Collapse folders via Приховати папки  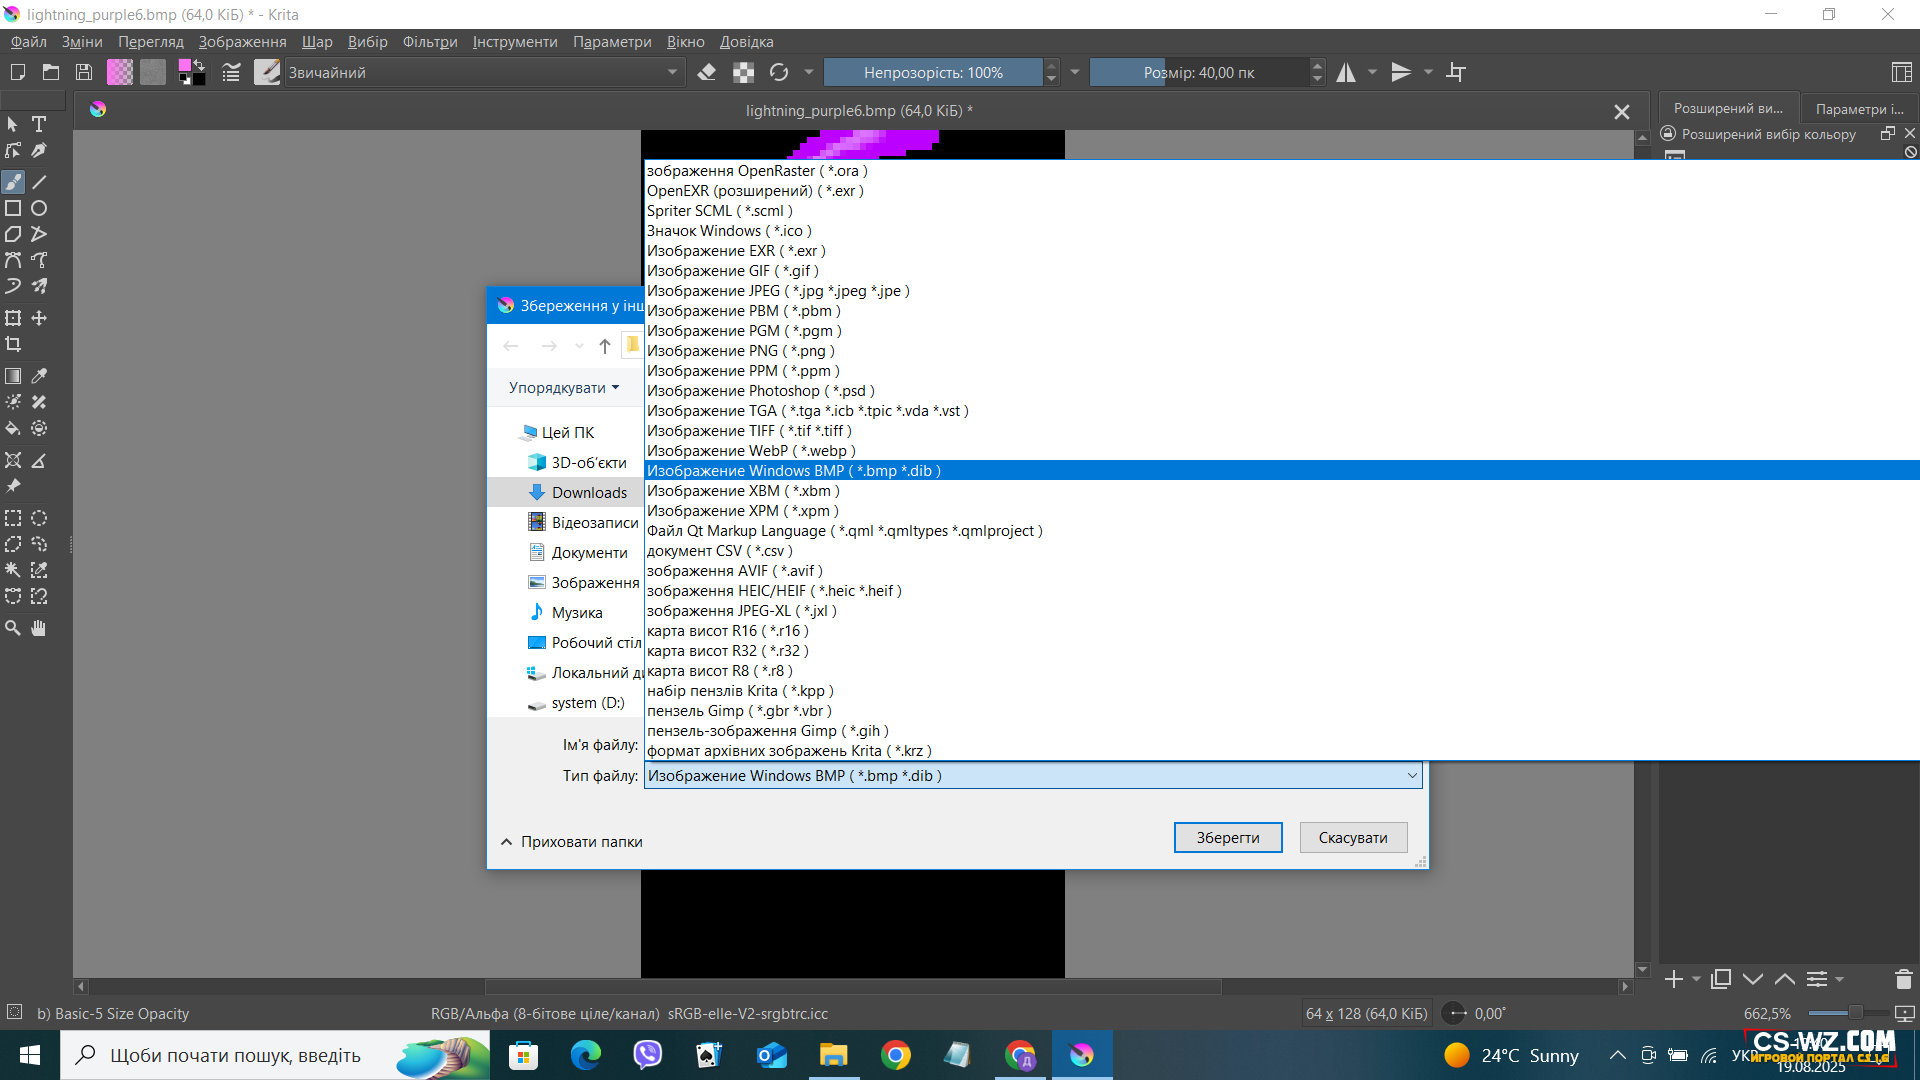click(x=572, y=842)
